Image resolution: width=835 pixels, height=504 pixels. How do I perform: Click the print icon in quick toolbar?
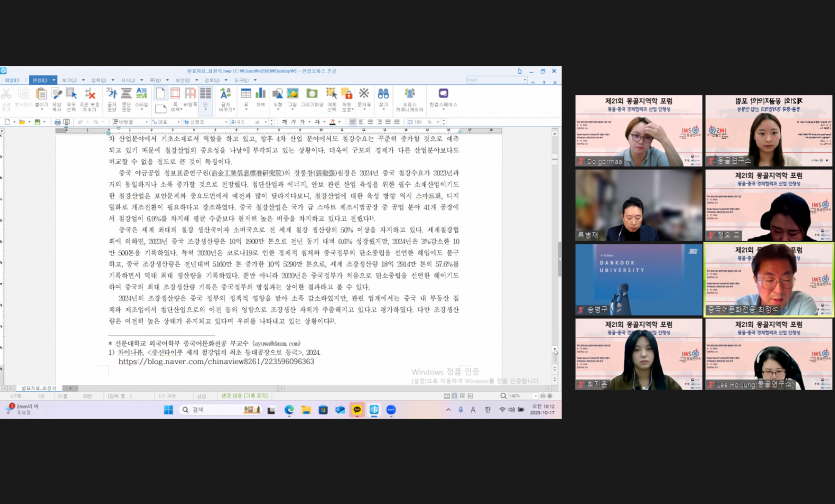[58, 121]
